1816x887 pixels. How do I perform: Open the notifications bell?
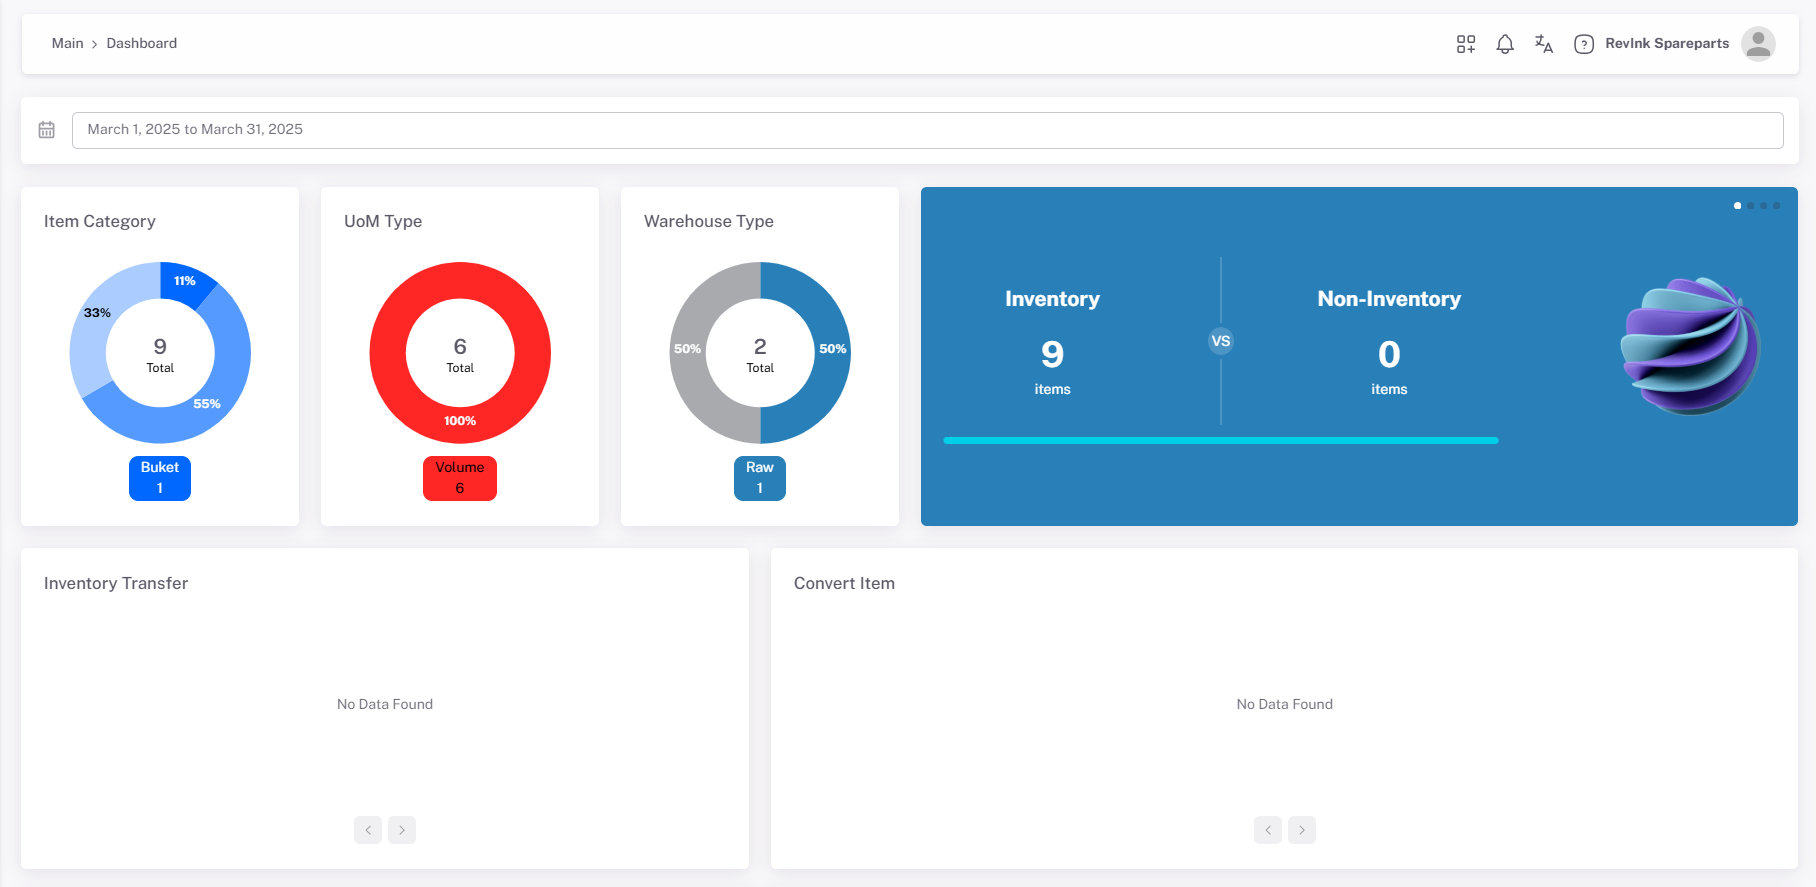pos(1505,44)
